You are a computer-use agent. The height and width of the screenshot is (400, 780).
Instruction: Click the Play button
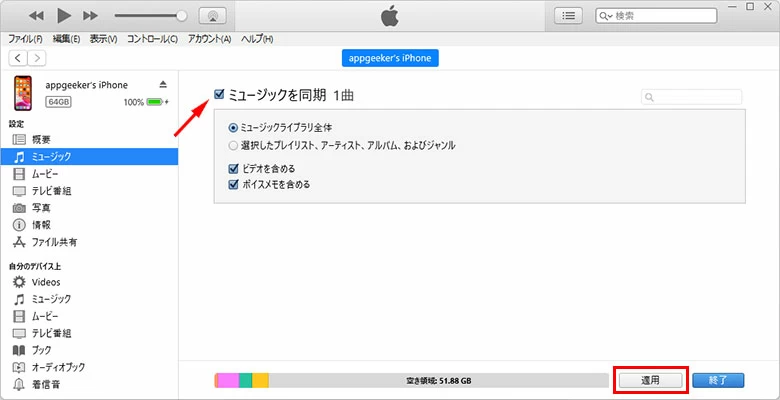pos(64,16)
